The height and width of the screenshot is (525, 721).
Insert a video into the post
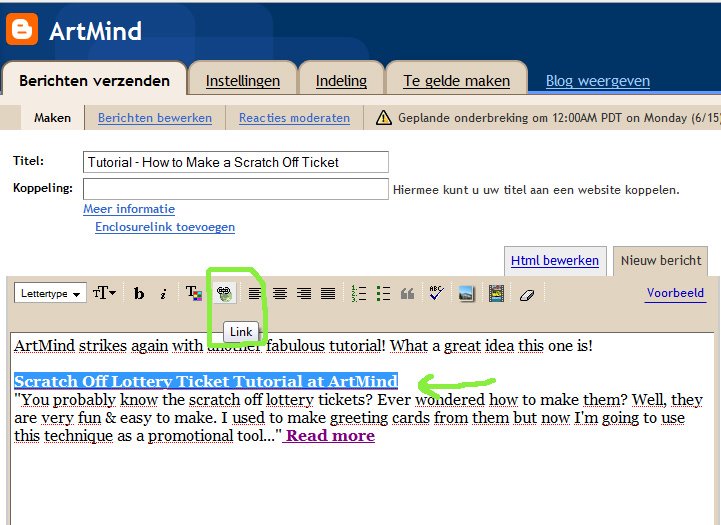pos(496,293)
